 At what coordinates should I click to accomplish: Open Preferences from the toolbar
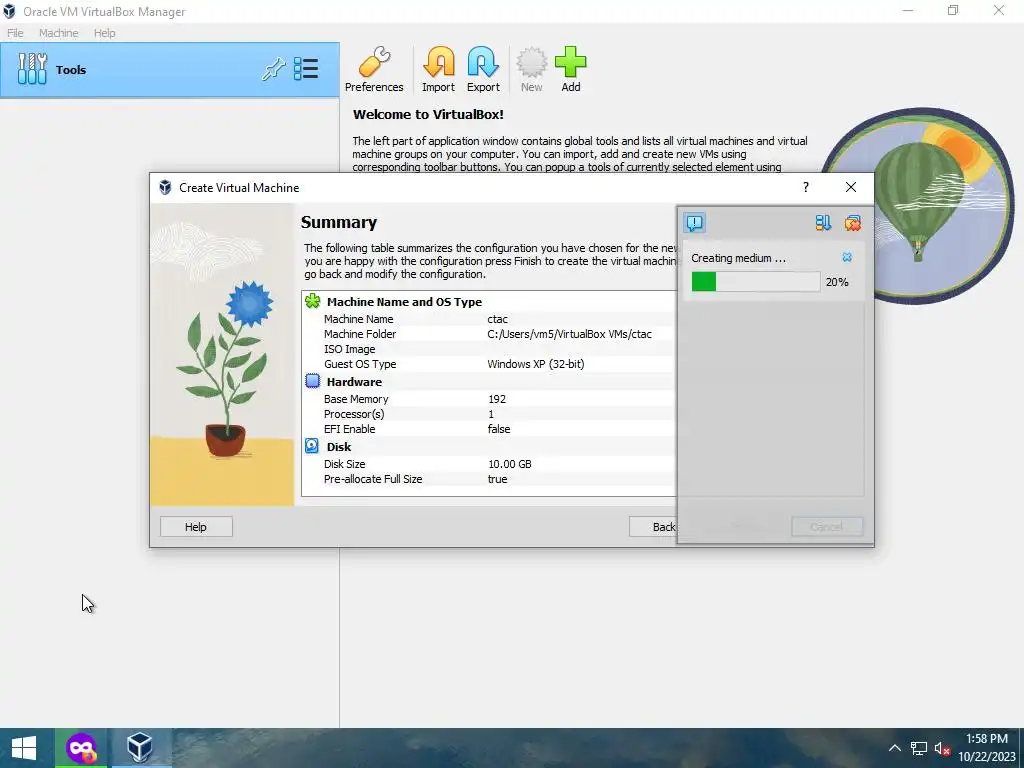[x=374, y=70]
